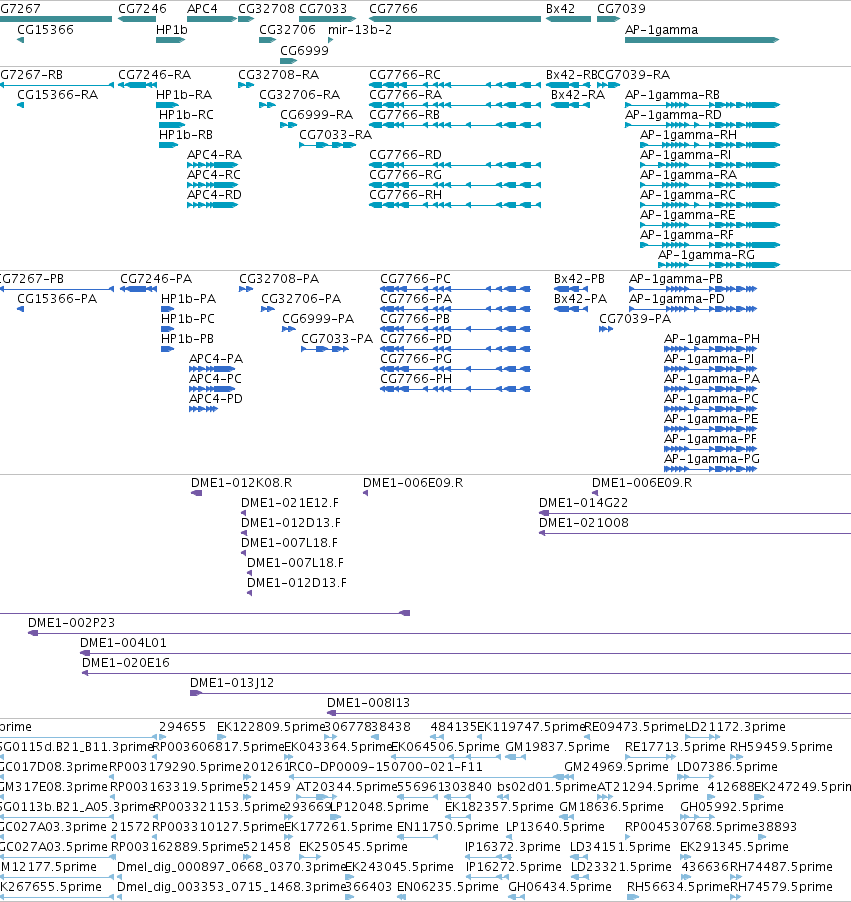Select protein label AP-1gamma-PG
Screen dimensions: 851x902
712,458
